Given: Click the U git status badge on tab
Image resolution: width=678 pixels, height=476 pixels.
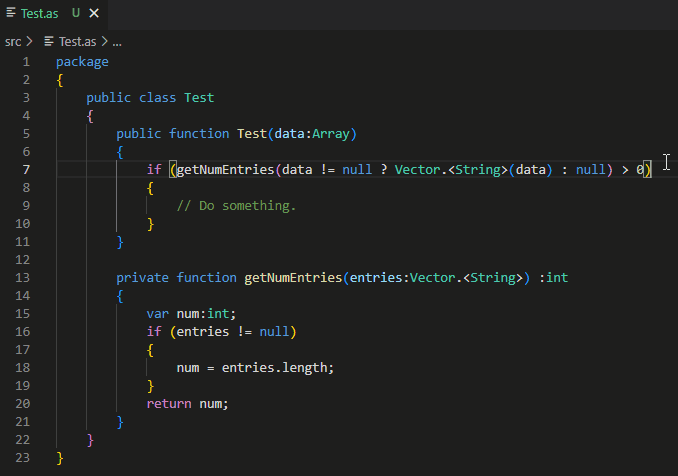Looking at the screenshot, I should click(x=76, y=13).
